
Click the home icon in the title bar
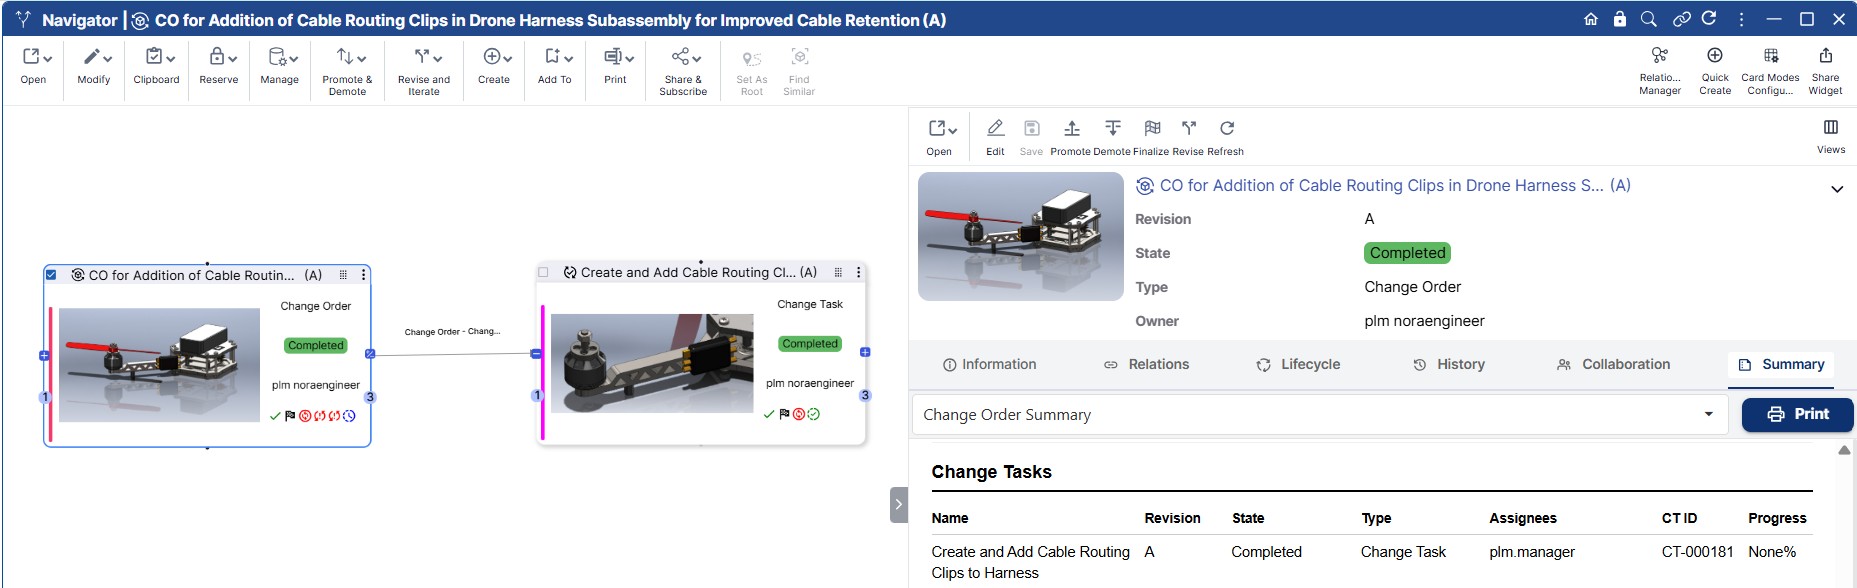(x=1590, y=19)
